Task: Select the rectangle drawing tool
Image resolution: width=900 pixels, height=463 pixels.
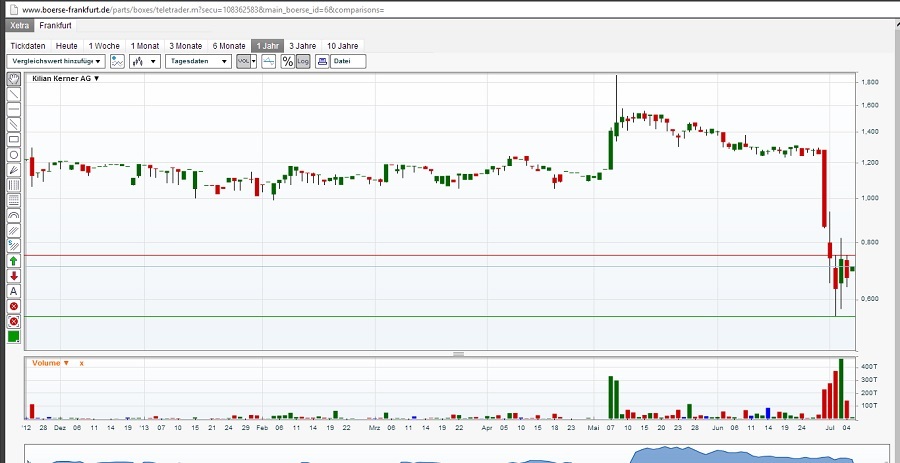Action: 14,139
